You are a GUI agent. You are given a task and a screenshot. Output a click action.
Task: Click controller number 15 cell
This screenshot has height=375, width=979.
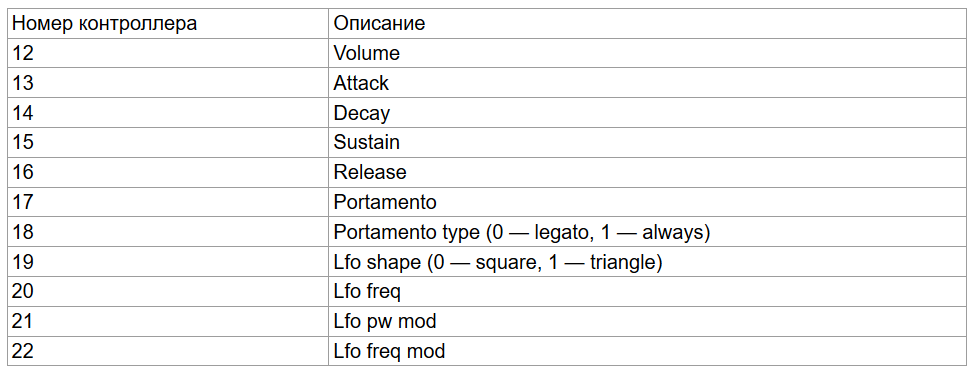(168, 142)
